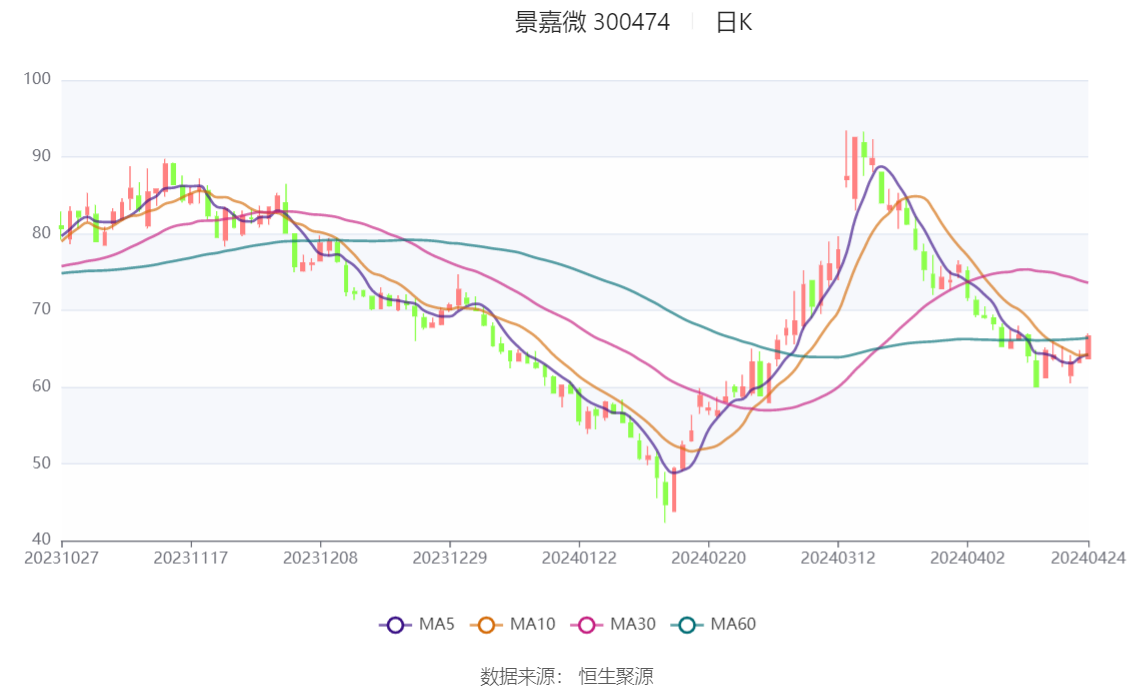Toggle the MA30 legend series
Screen dimensions: 1134x689
613,624
